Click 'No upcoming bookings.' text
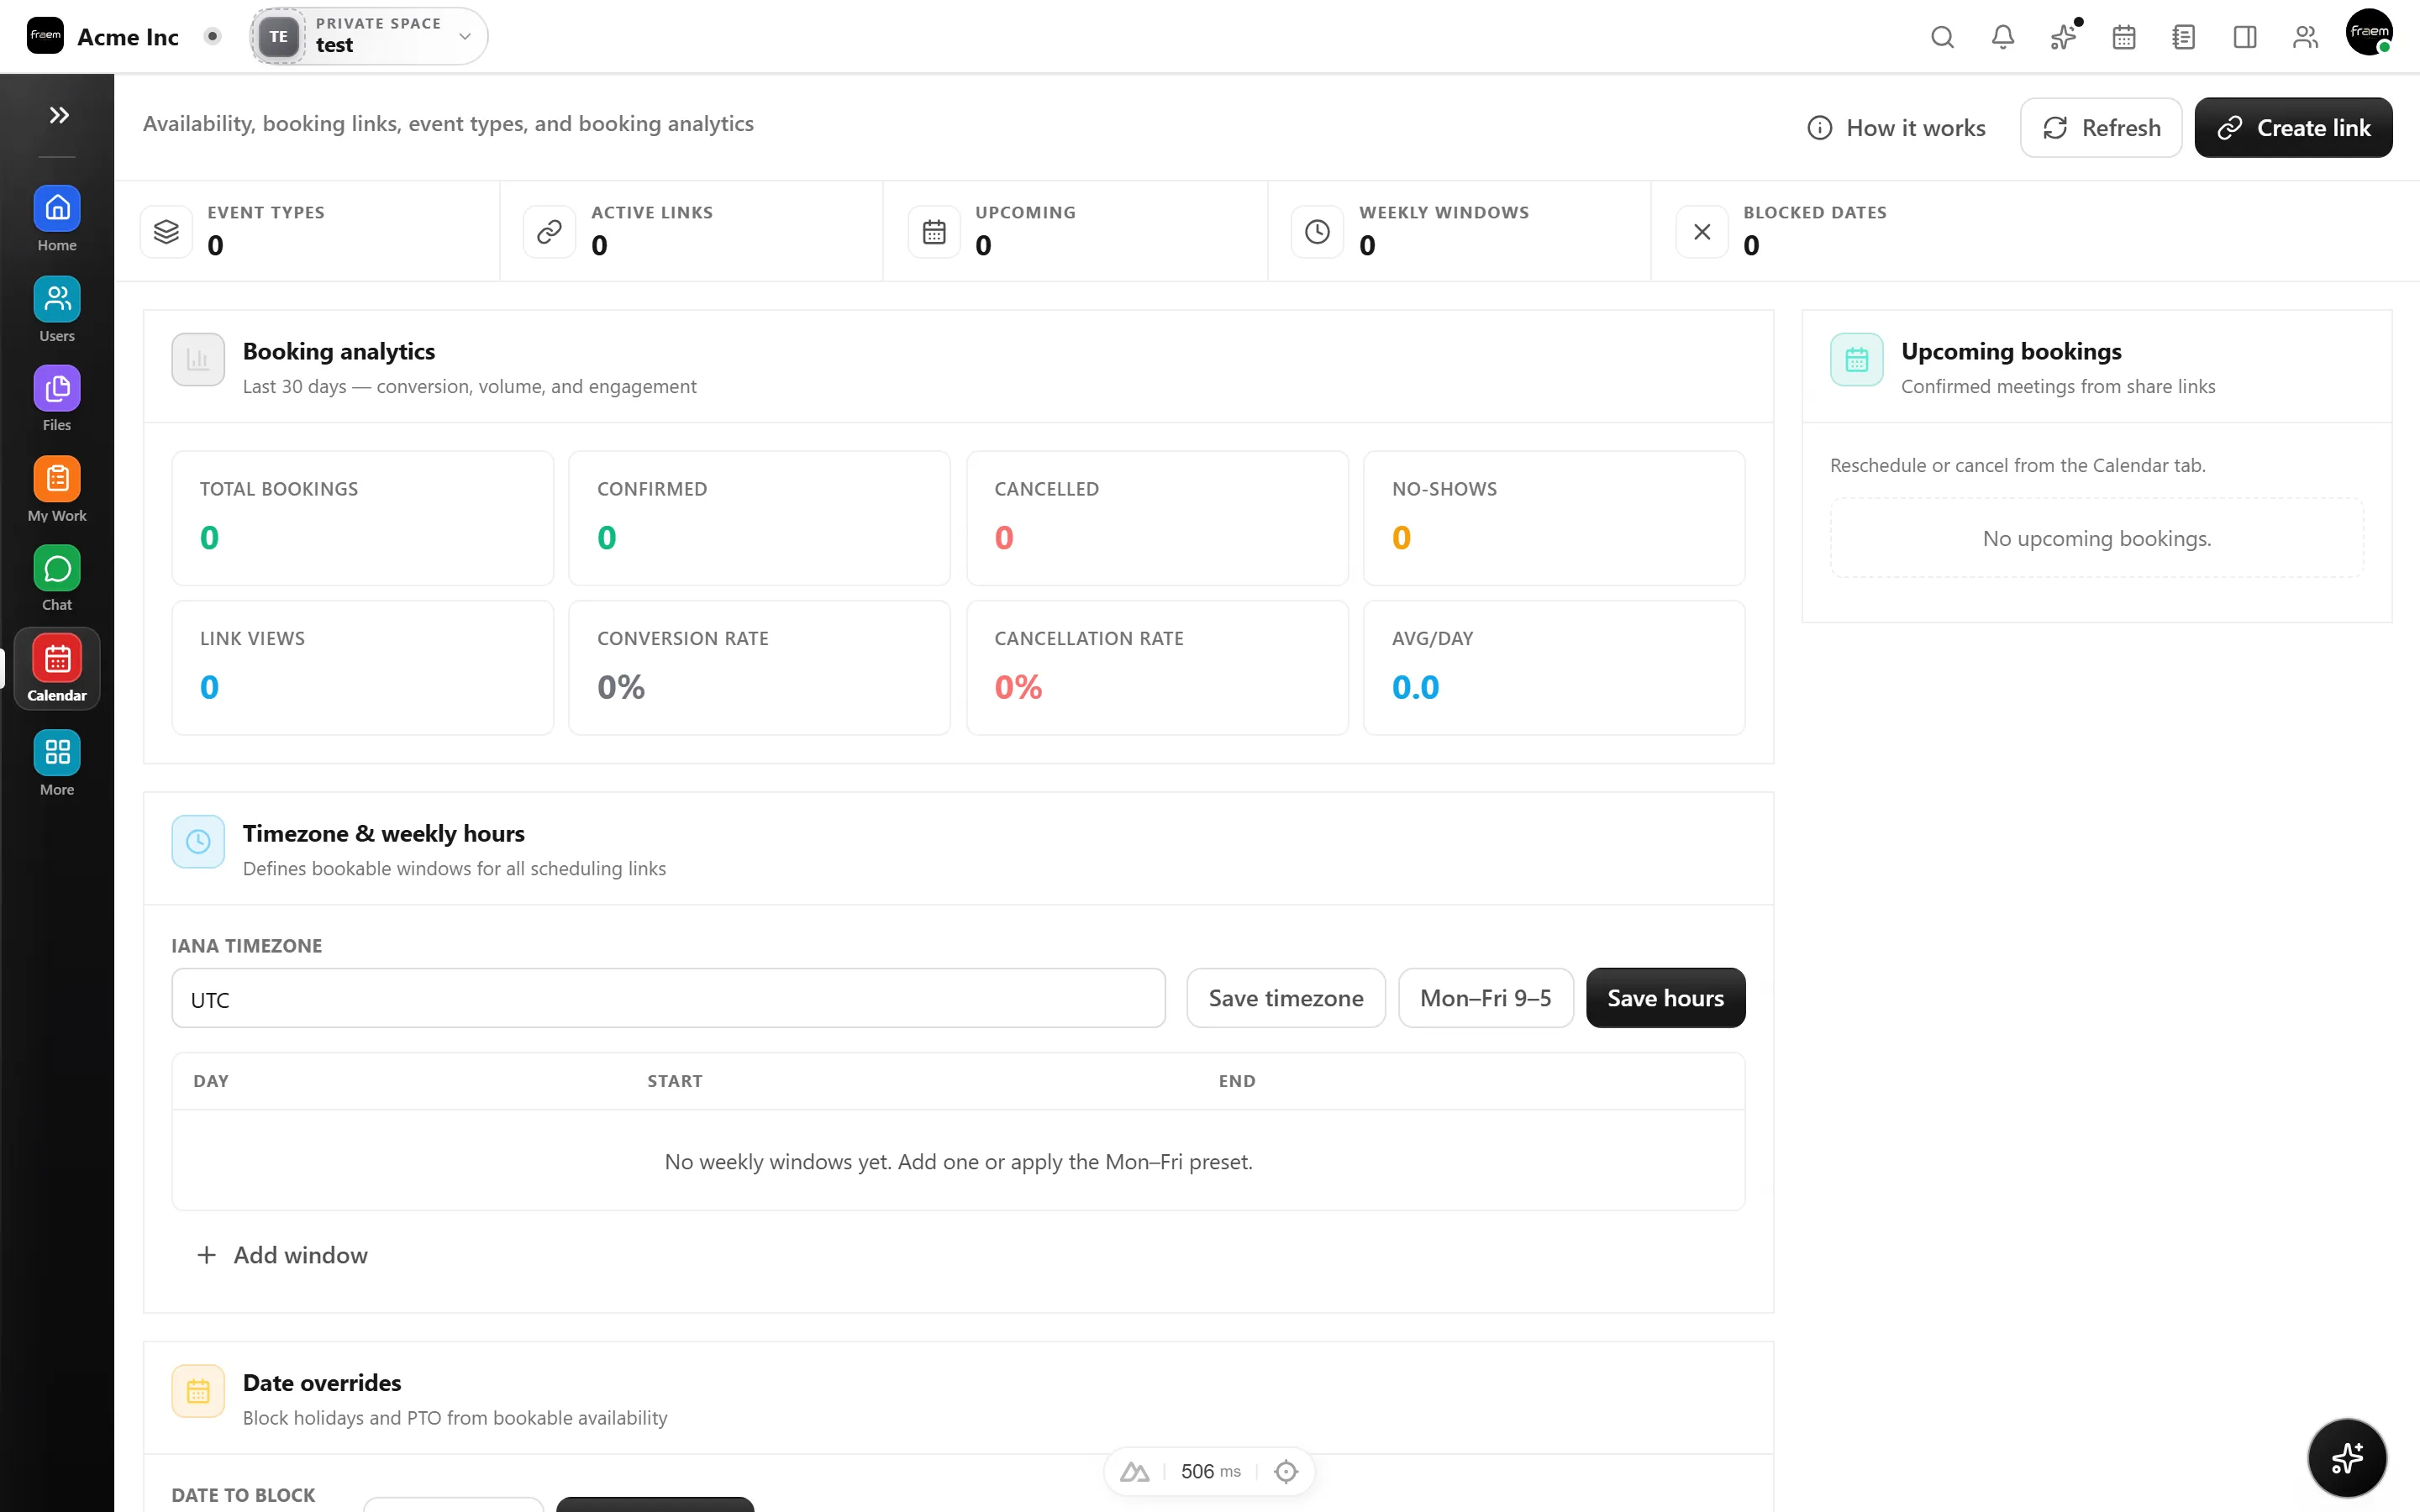The height and width of the screenshot is (1512, 2420). click(2096, 538)
